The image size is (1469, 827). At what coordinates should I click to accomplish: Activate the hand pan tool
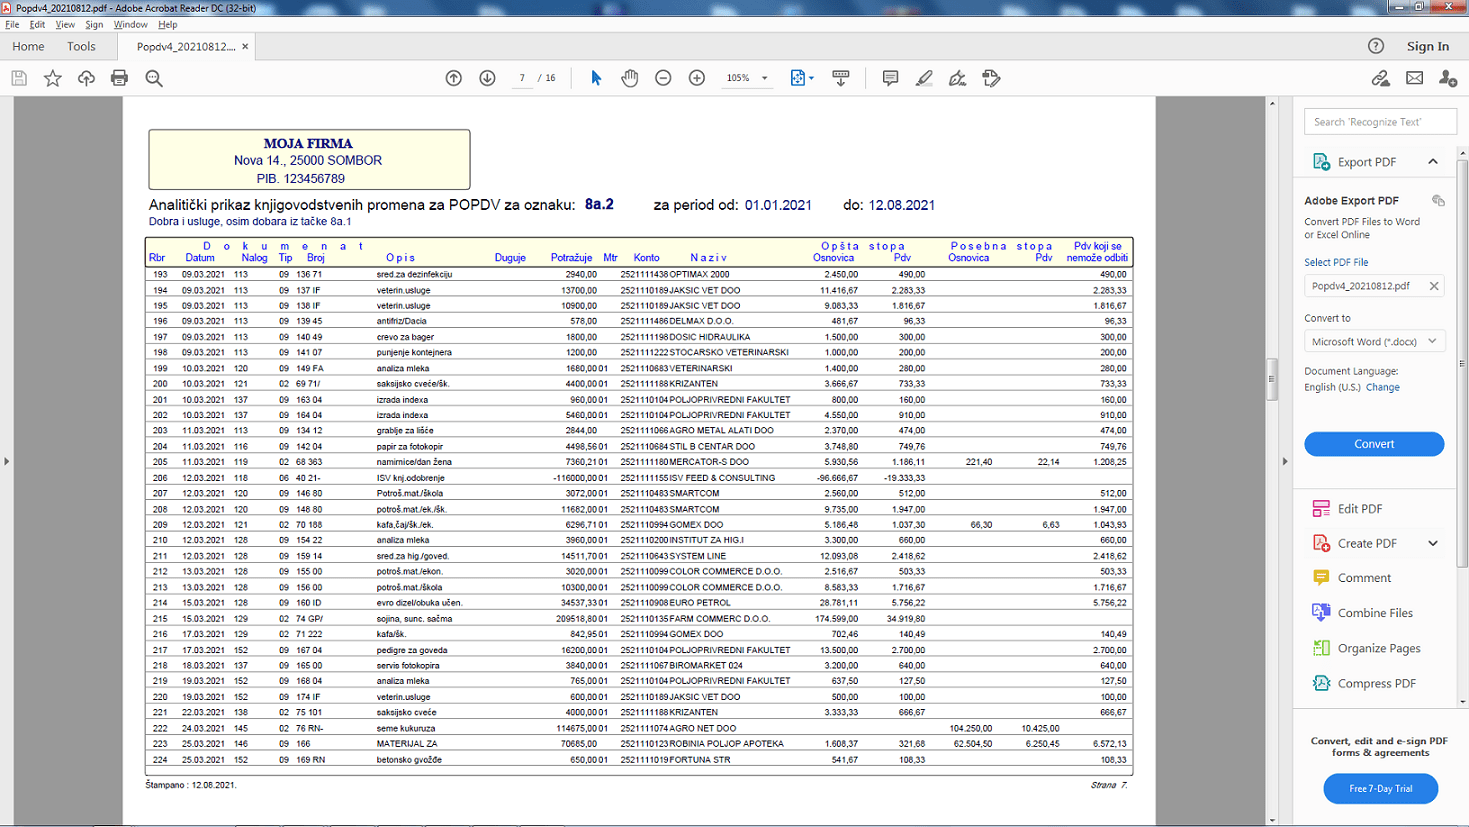point(629,78)
